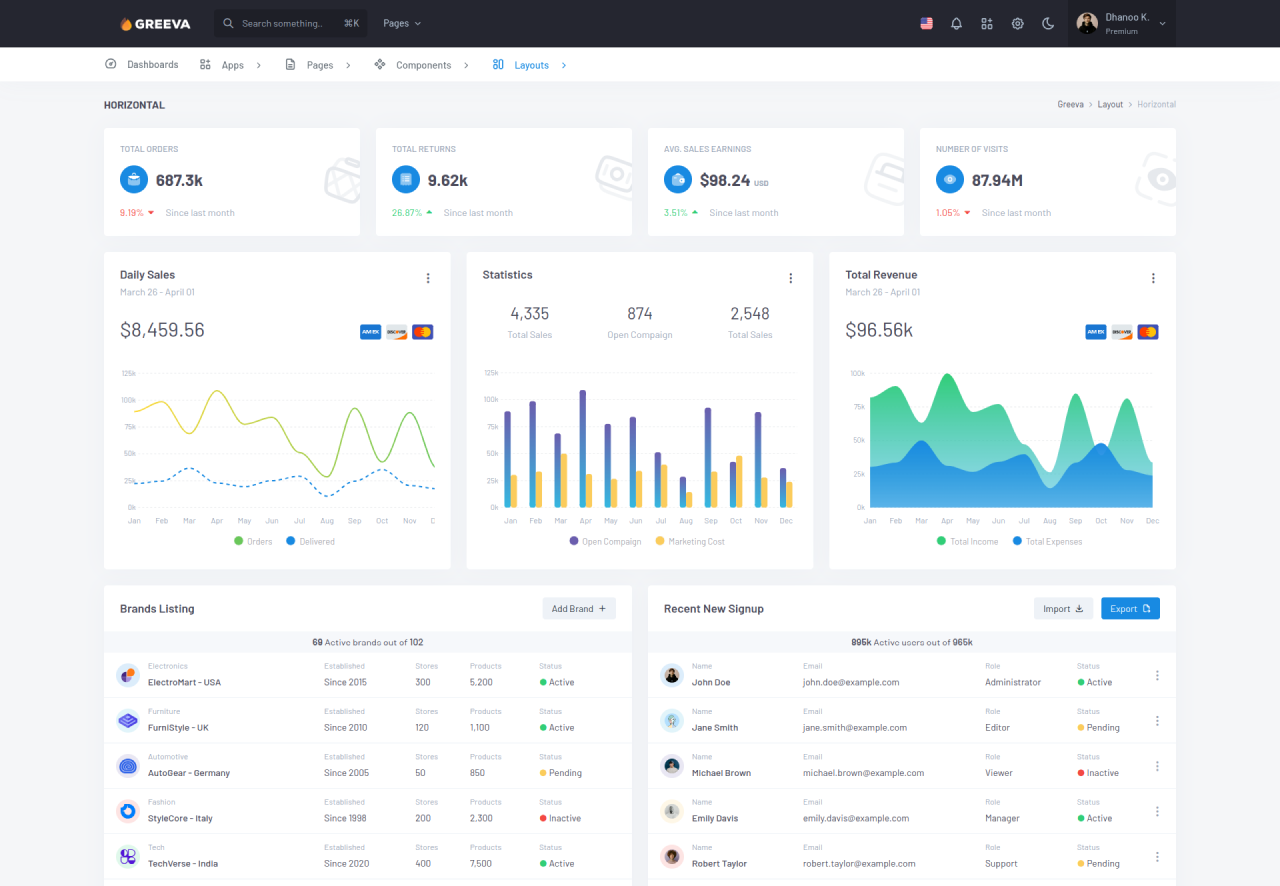Viewport: 1280px width, 886px height.
Task: Open the apps grid shortcut icon
Action: pos(987,23)
